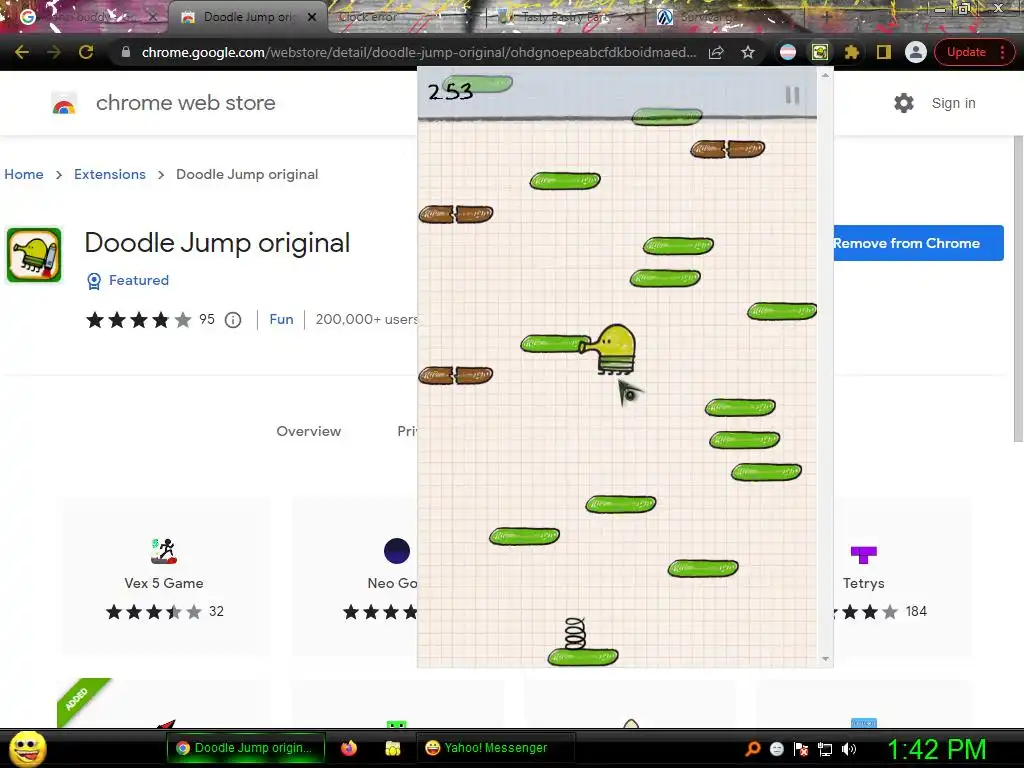1024x768 pixels.
Task: Click the flag notification tray icon
Action: point(801,749)
